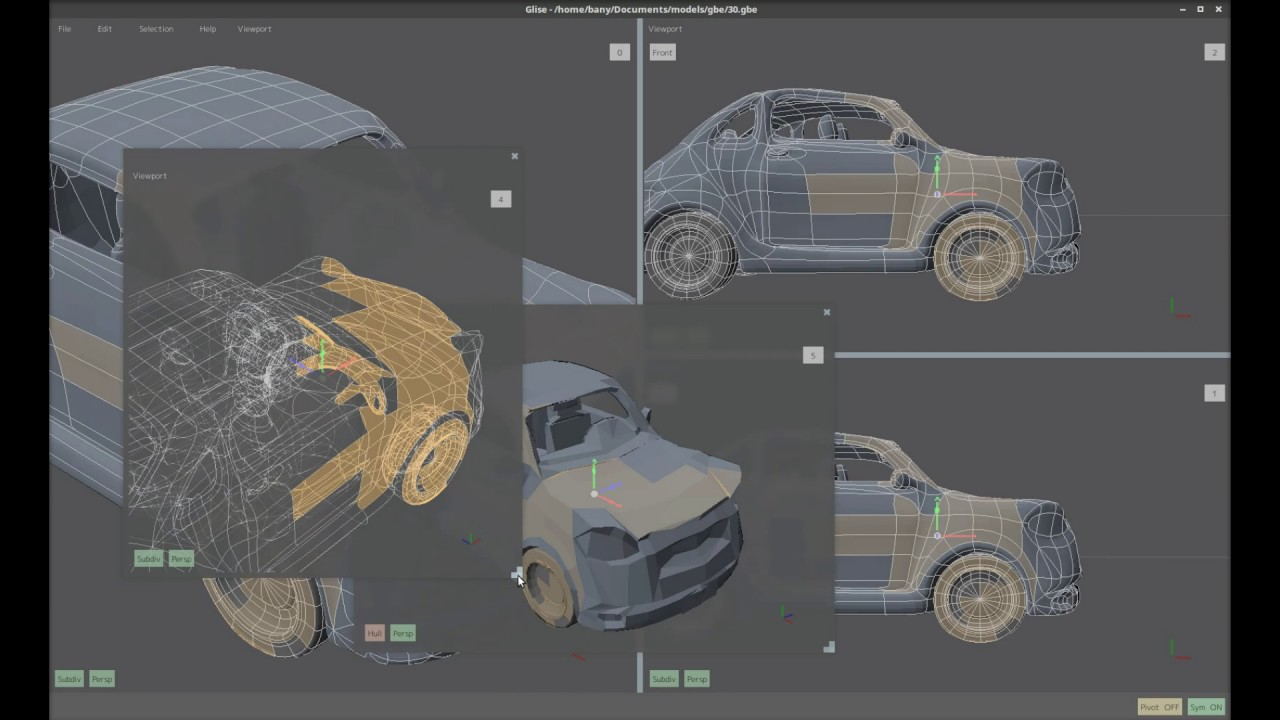Open the File menu

(64, 29)
